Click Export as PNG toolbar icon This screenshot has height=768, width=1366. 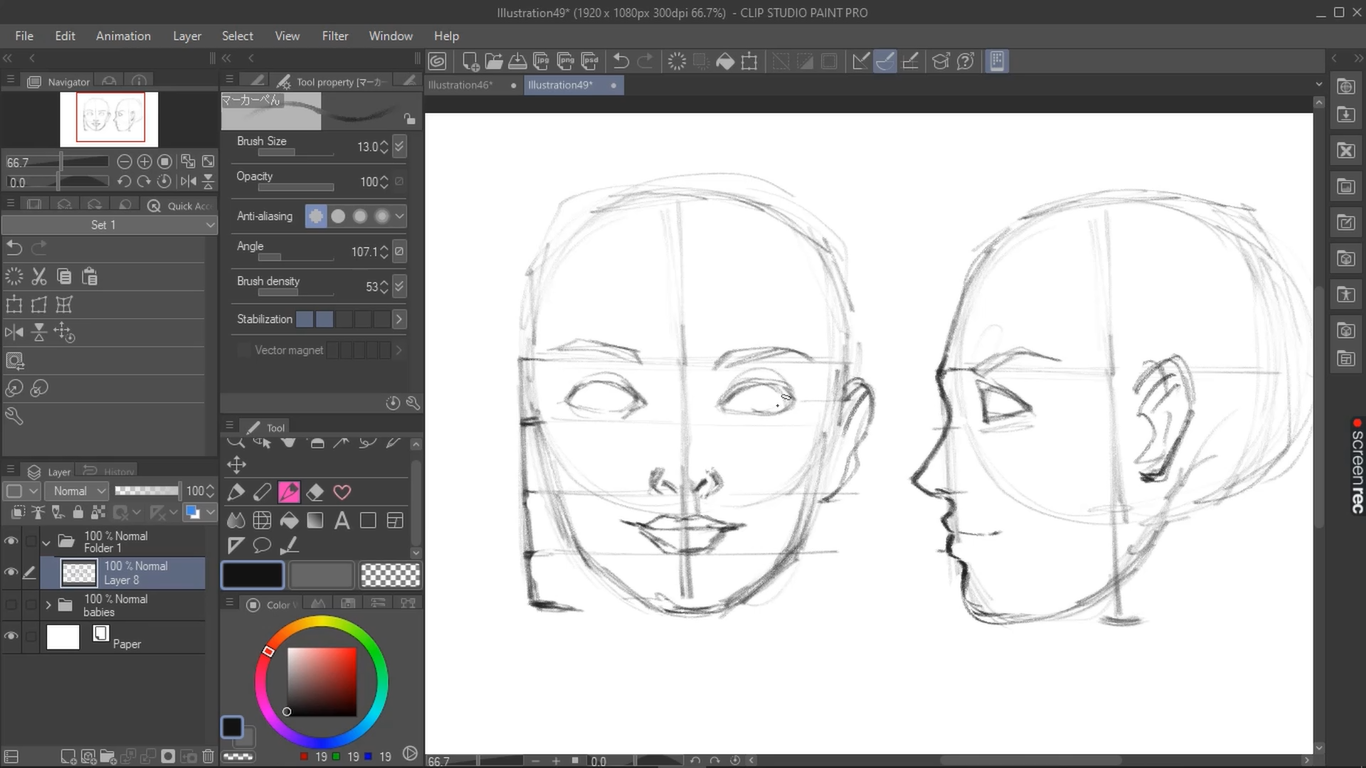566,61
